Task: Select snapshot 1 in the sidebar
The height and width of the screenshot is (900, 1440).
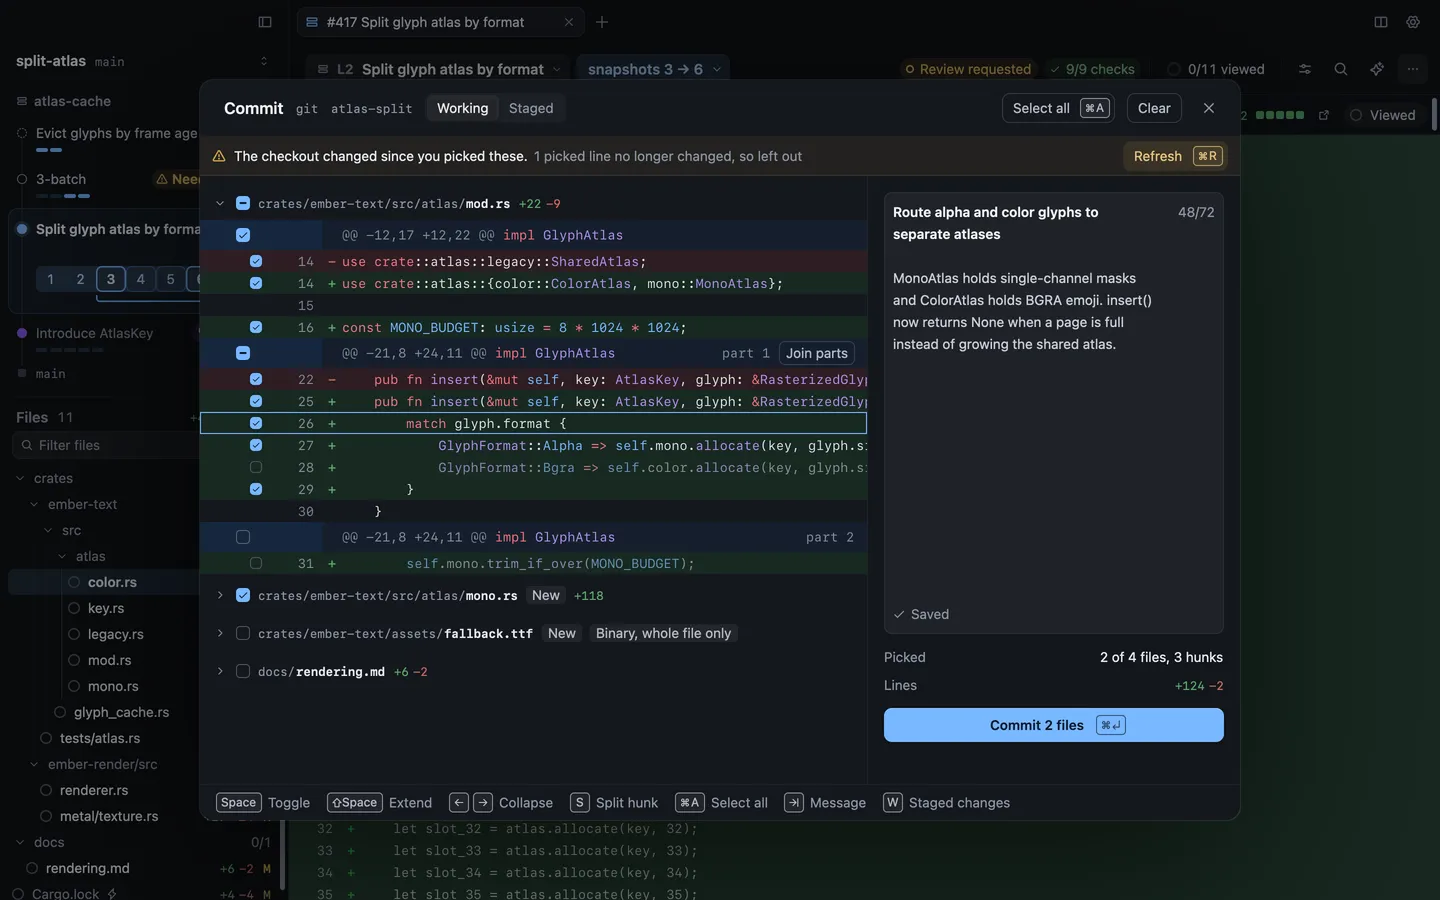Action: (51, 279)
